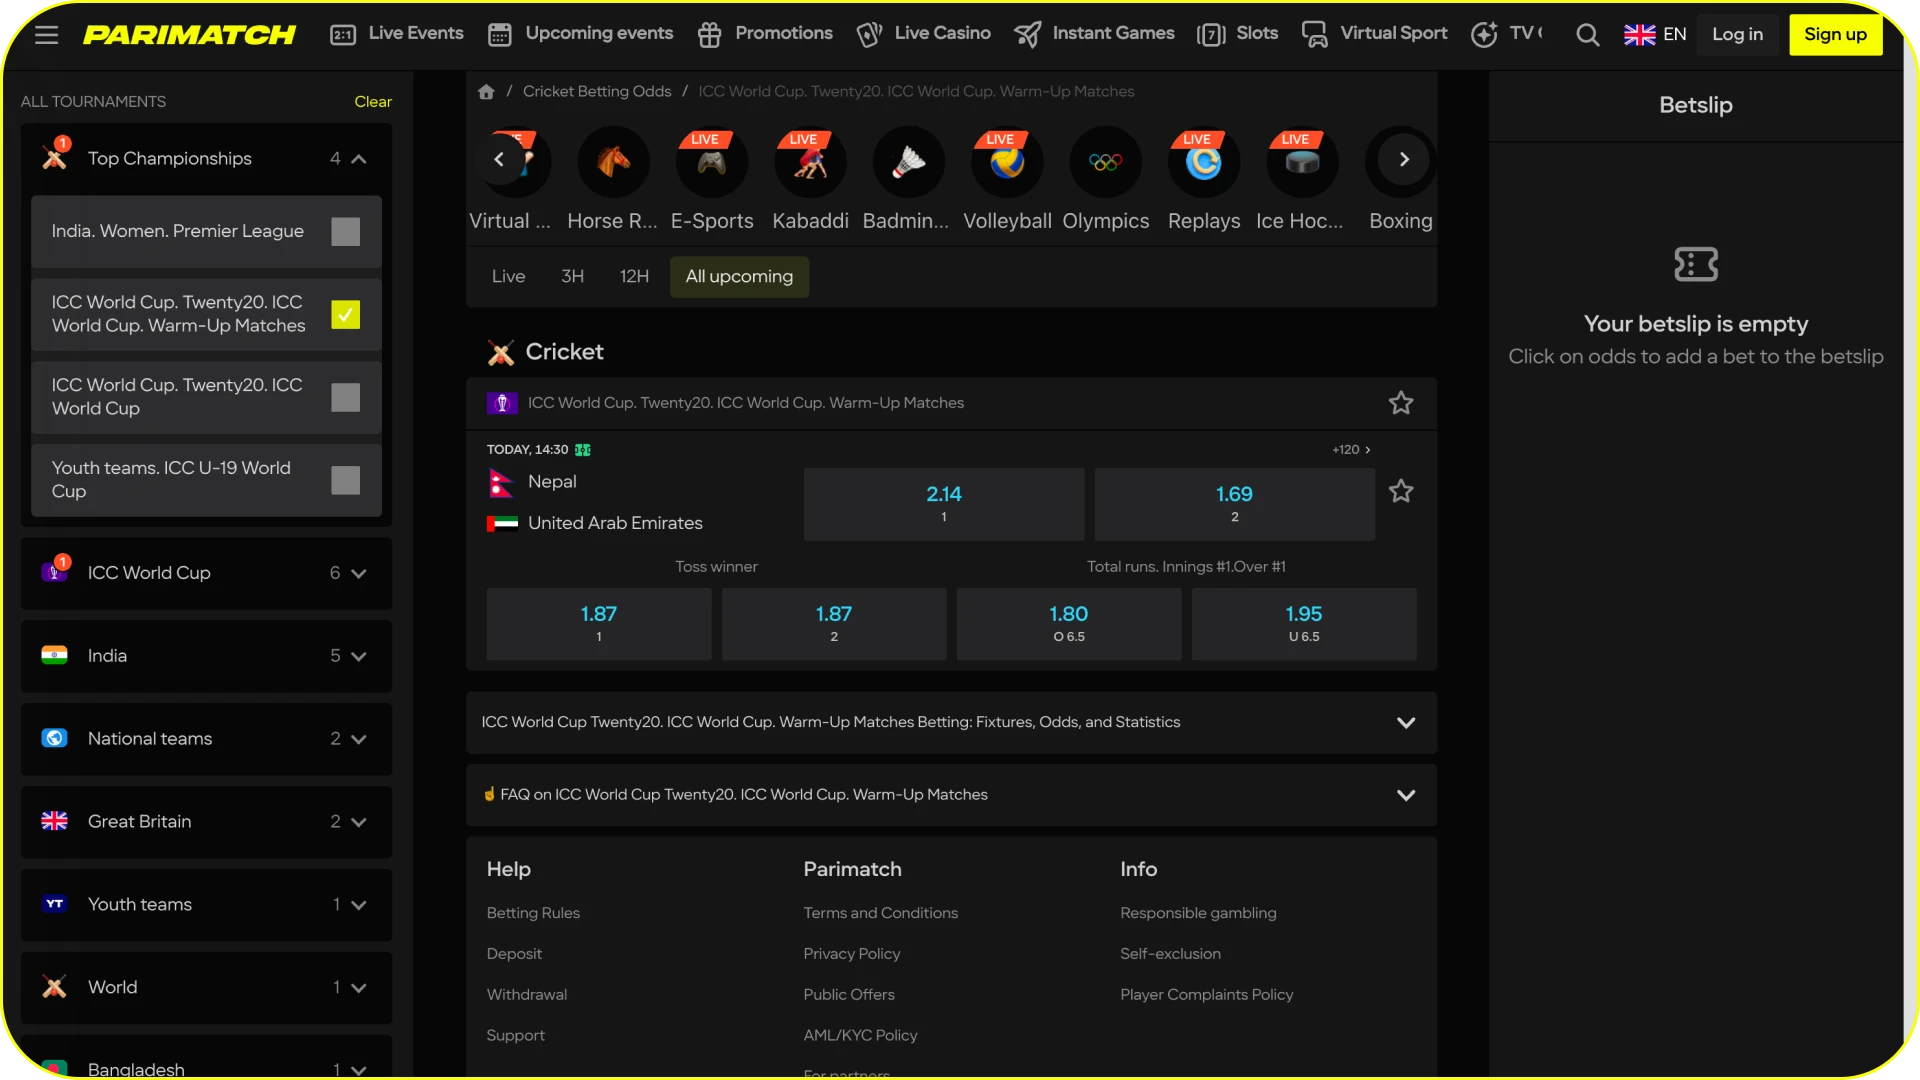The height and width of the screenshot is (1080, 1920).
Task: Expand the FAQ on ICC World Cup section
Action: [x=951, y=795]
